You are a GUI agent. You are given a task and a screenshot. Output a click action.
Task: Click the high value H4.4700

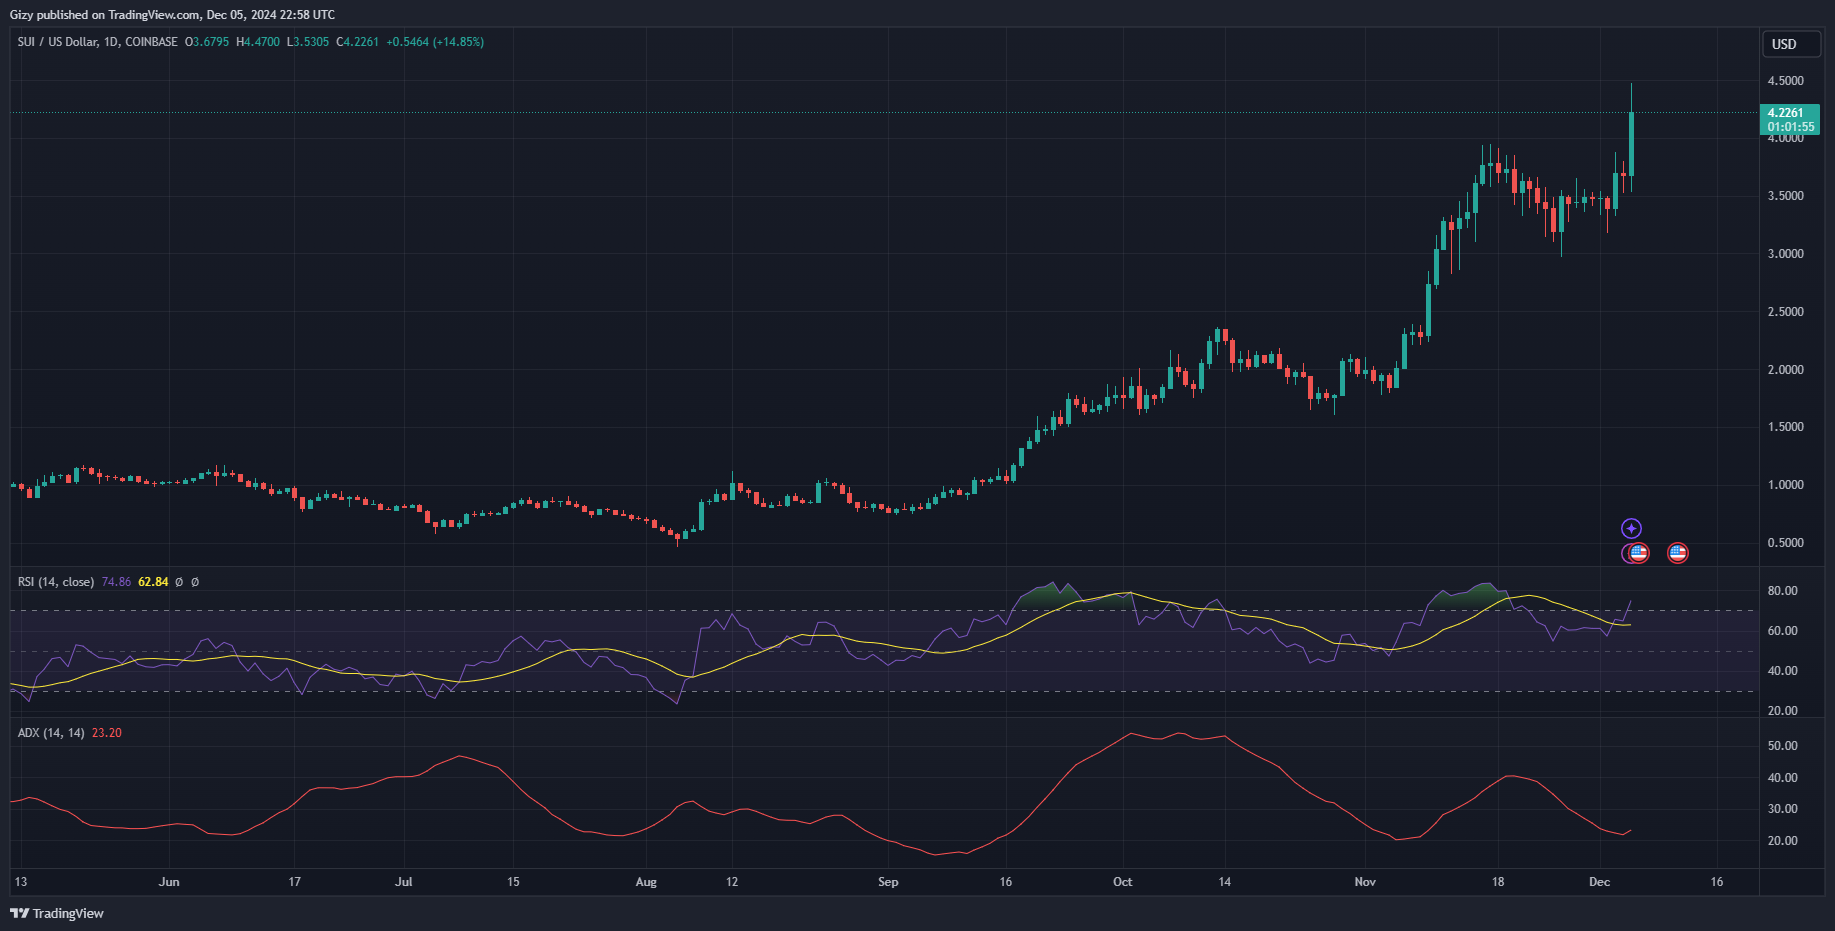point(258,42)
